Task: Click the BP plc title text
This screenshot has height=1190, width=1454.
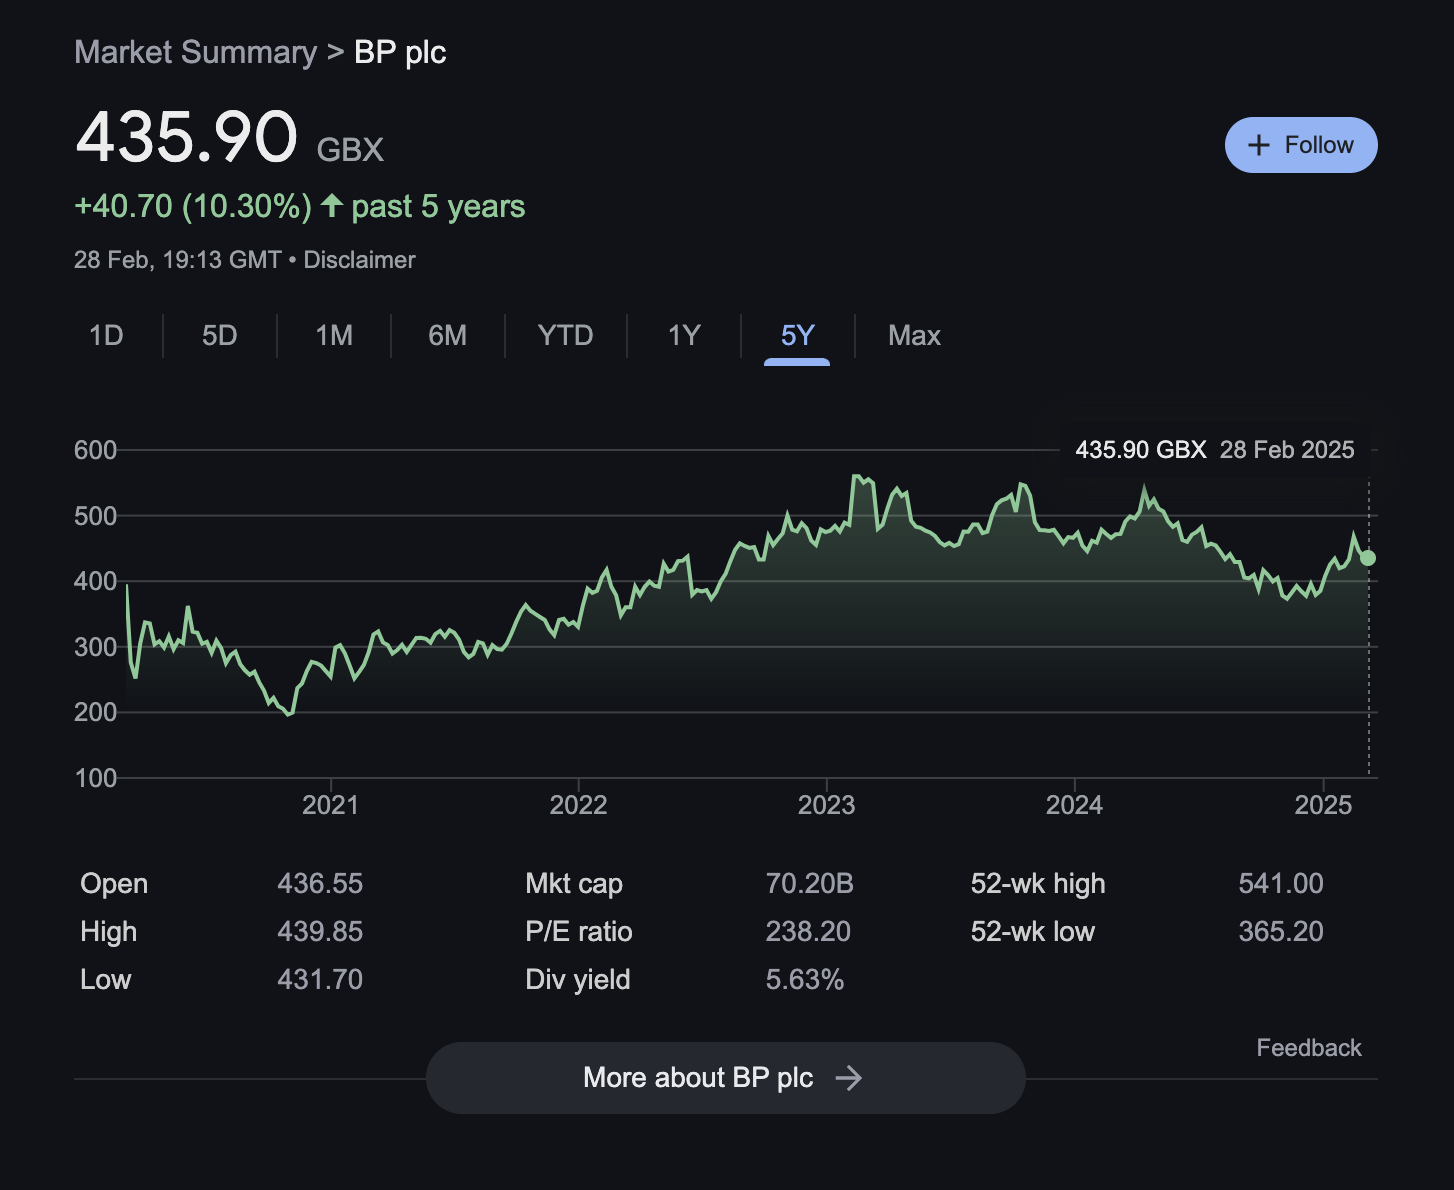Action: [400, 52]
